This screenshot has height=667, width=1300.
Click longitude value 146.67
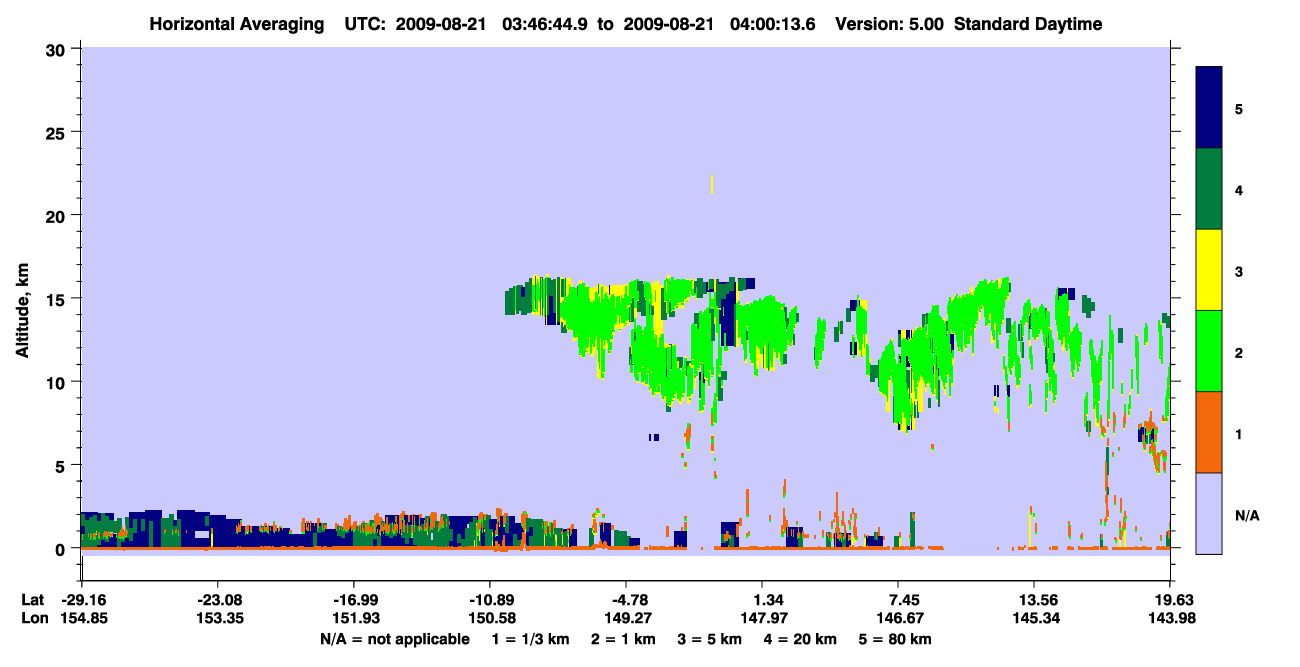[x=898, y=618]
